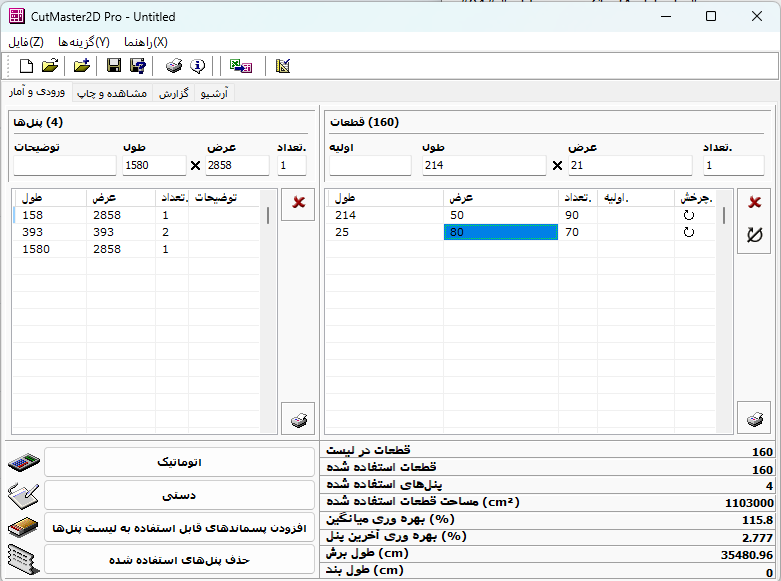Click the حذف پنل‌های استفاده شده button
The image size is (781, 581).
pos(179,559)
